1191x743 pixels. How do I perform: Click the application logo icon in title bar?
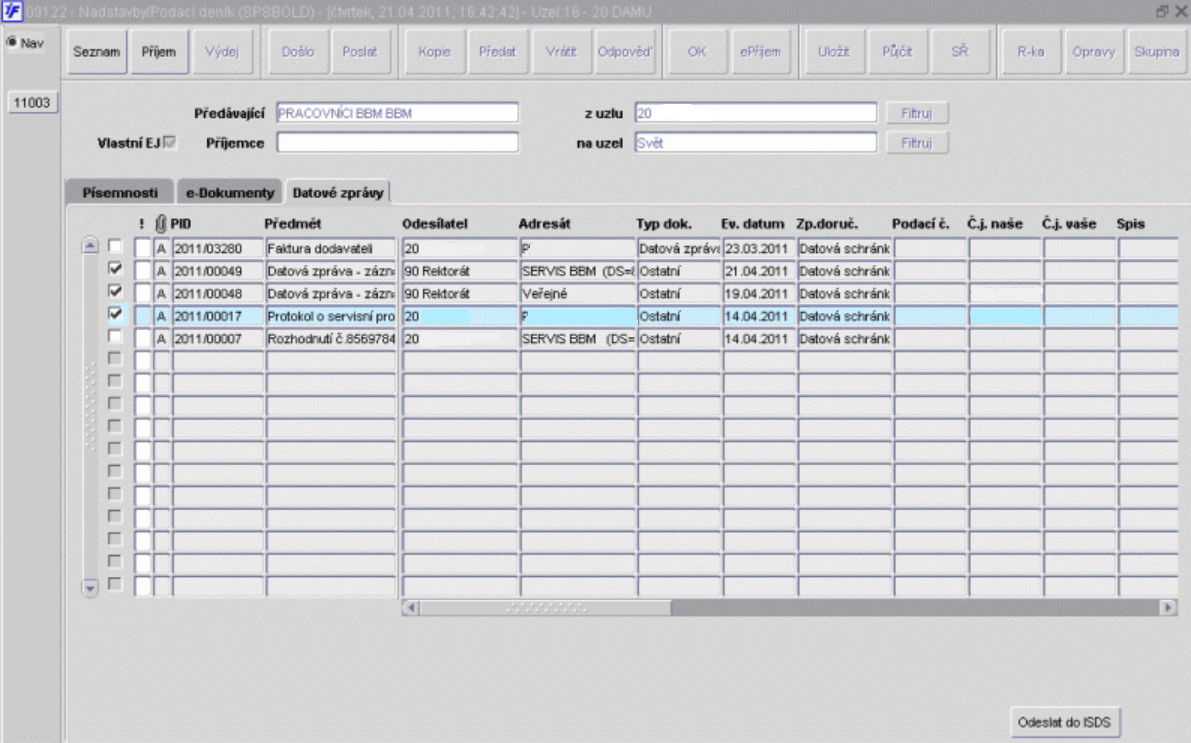12,11
